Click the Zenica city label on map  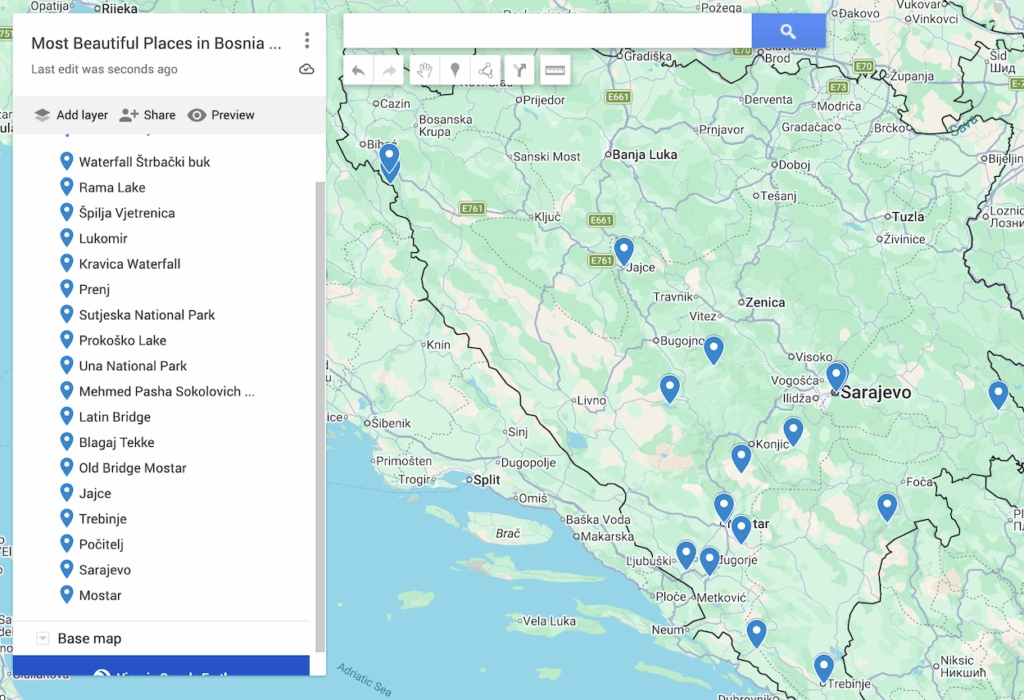click(765, 302)
